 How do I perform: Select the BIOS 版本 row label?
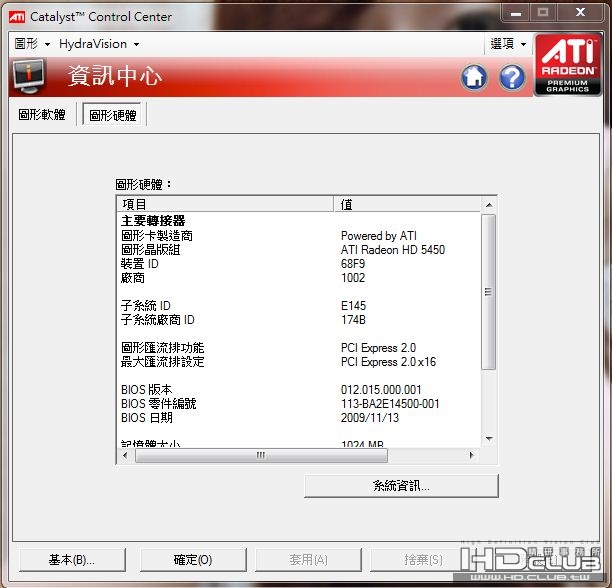147,389
